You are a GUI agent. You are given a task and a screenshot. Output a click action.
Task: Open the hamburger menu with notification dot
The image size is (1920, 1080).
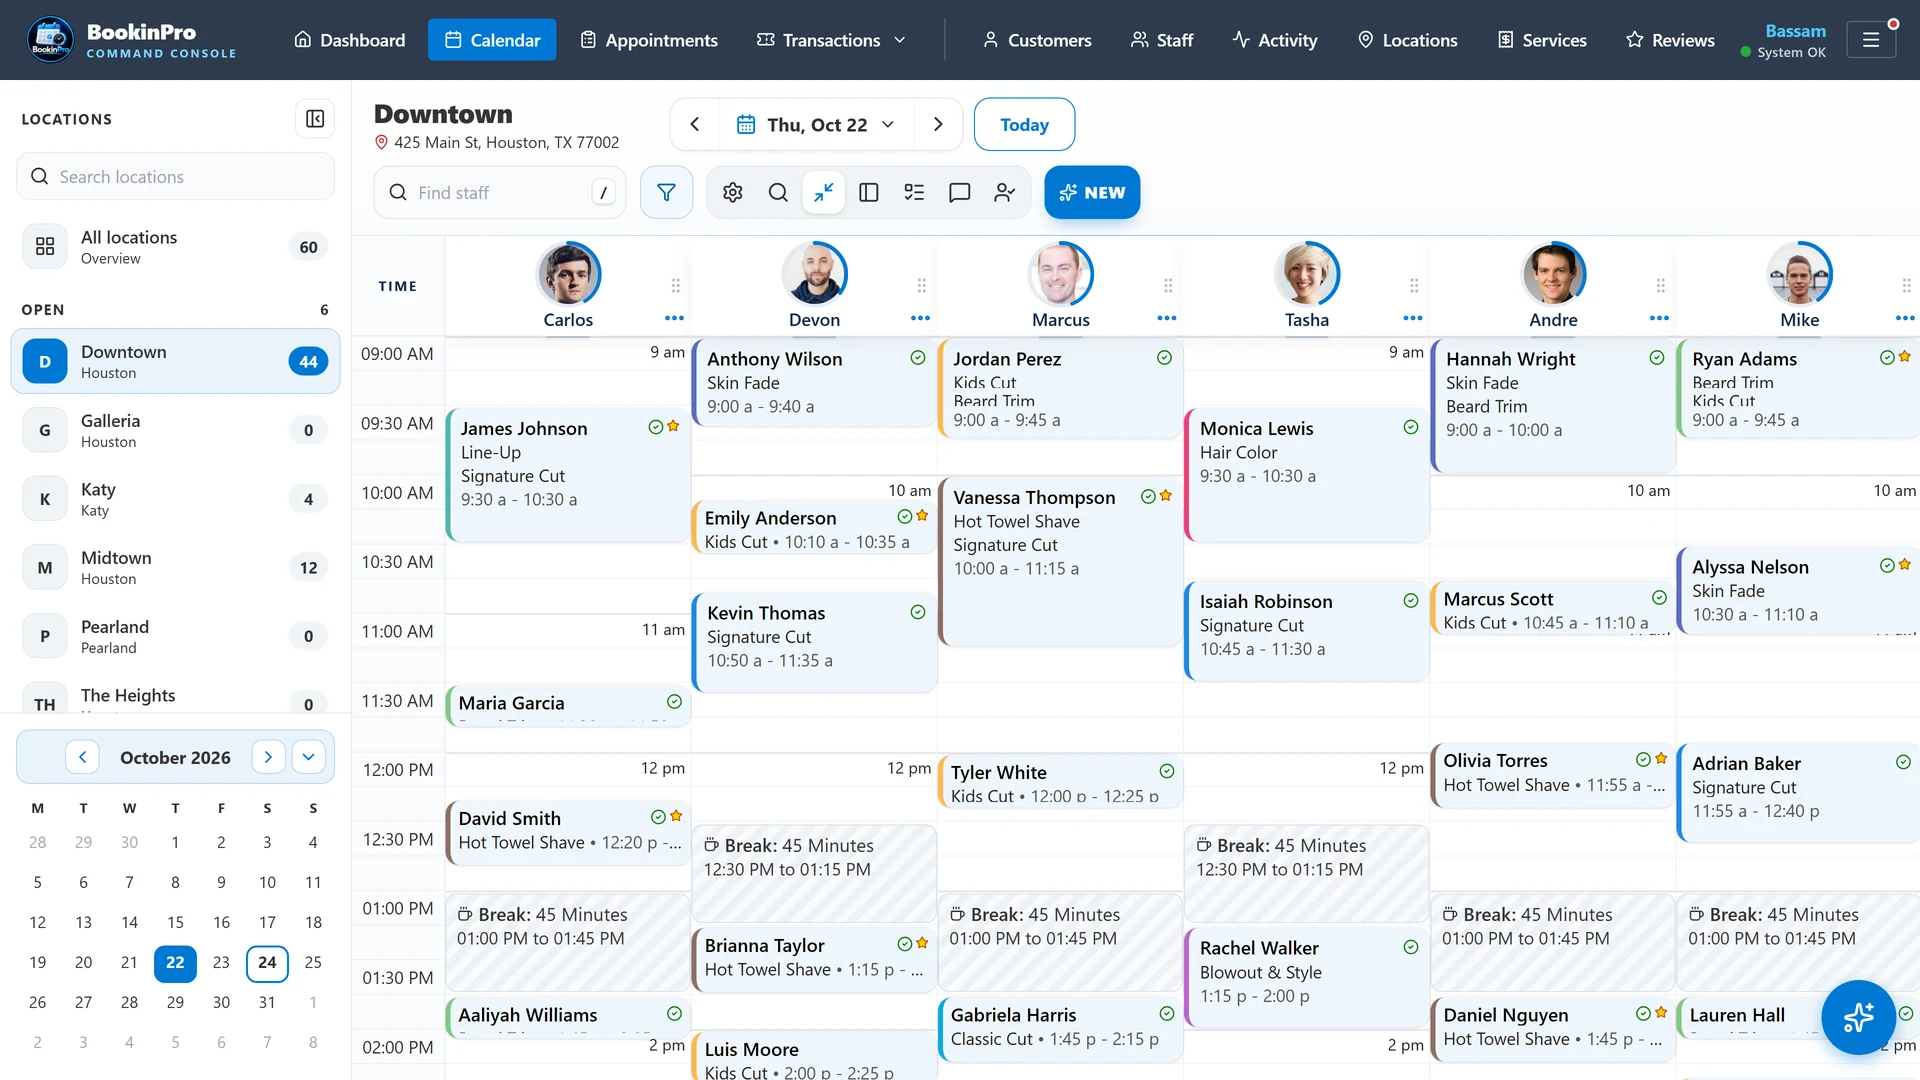pos(1871,40)
